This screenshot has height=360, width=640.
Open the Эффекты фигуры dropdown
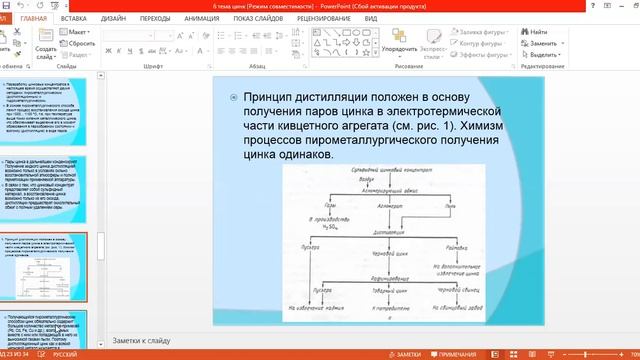(481, 55)
